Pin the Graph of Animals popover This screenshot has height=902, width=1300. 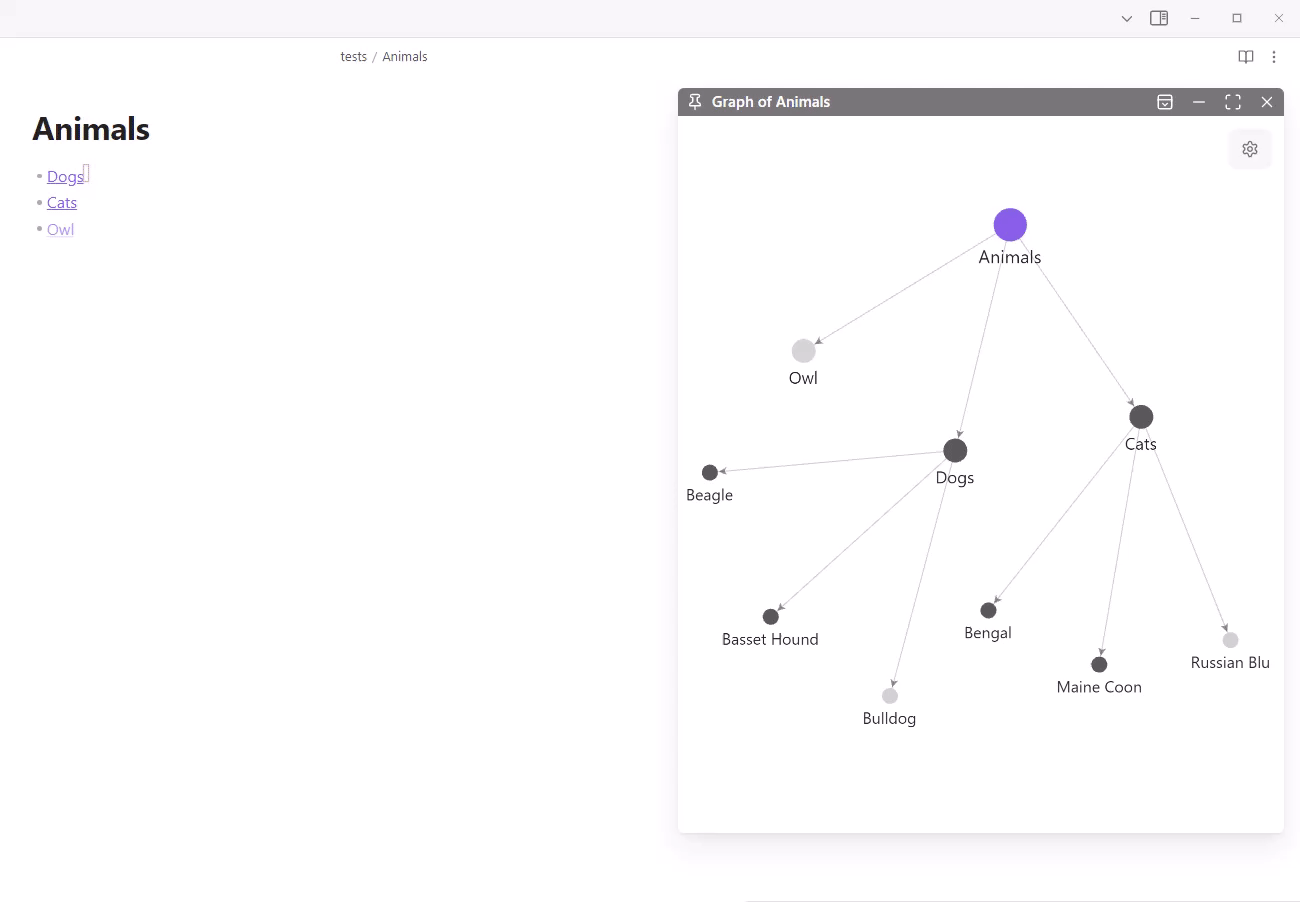[695, 102]
